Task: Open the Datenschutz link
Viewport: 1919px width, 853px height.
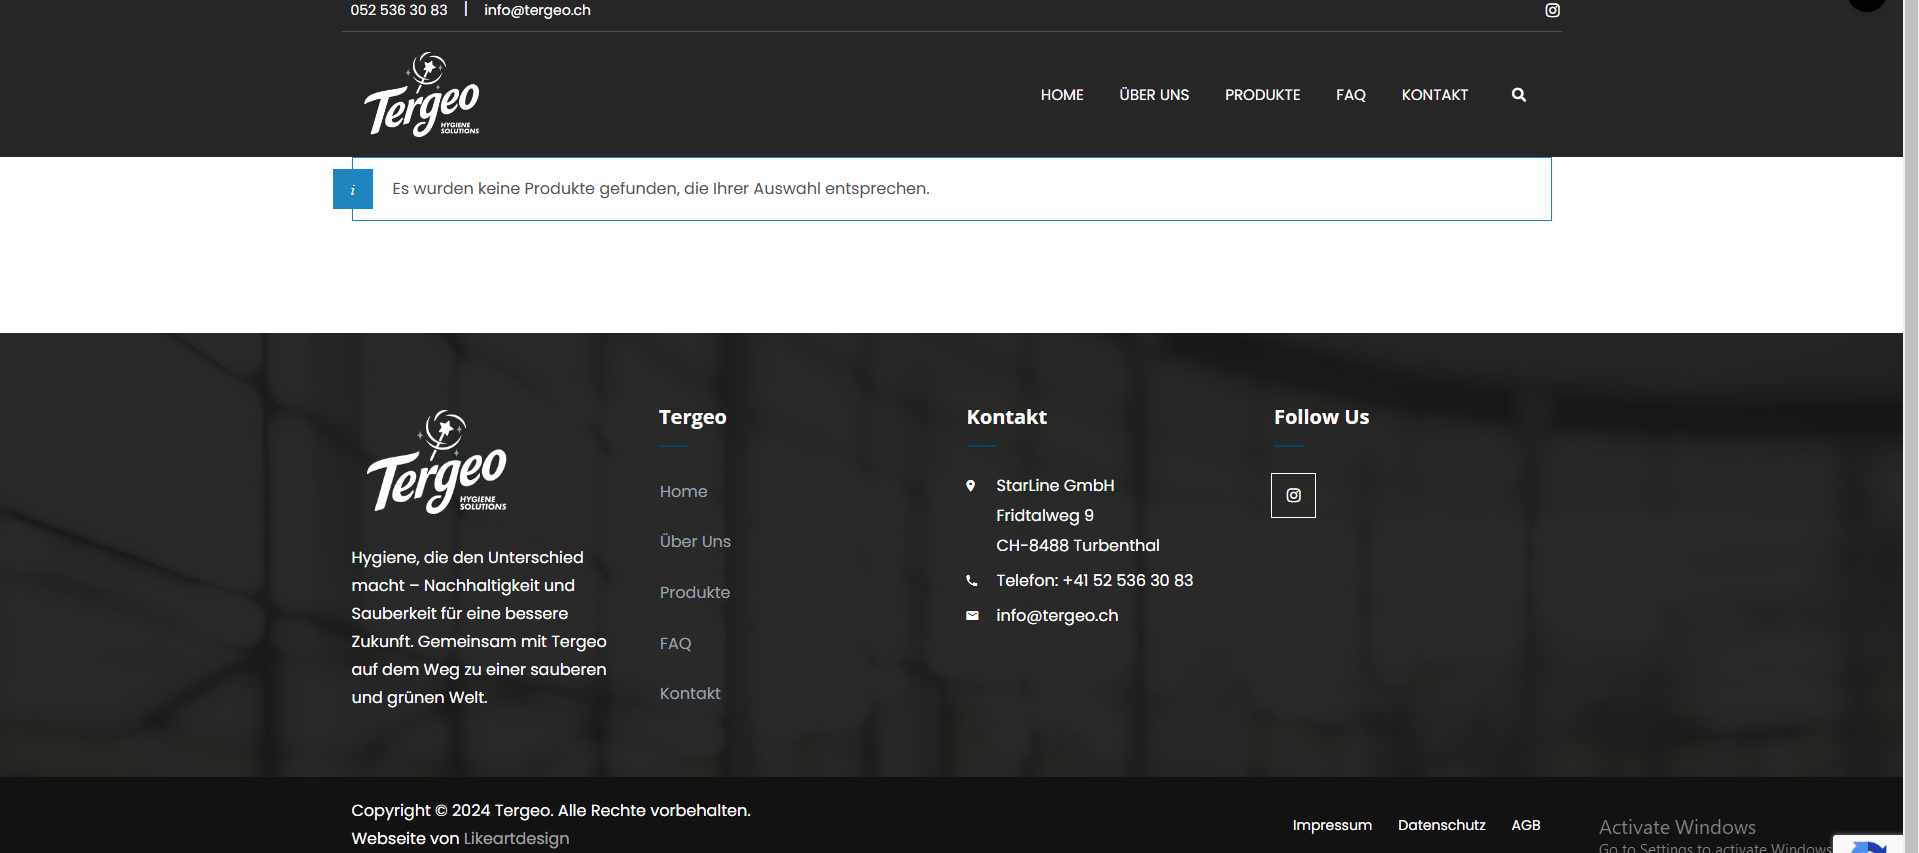Action: (1441, 826)
